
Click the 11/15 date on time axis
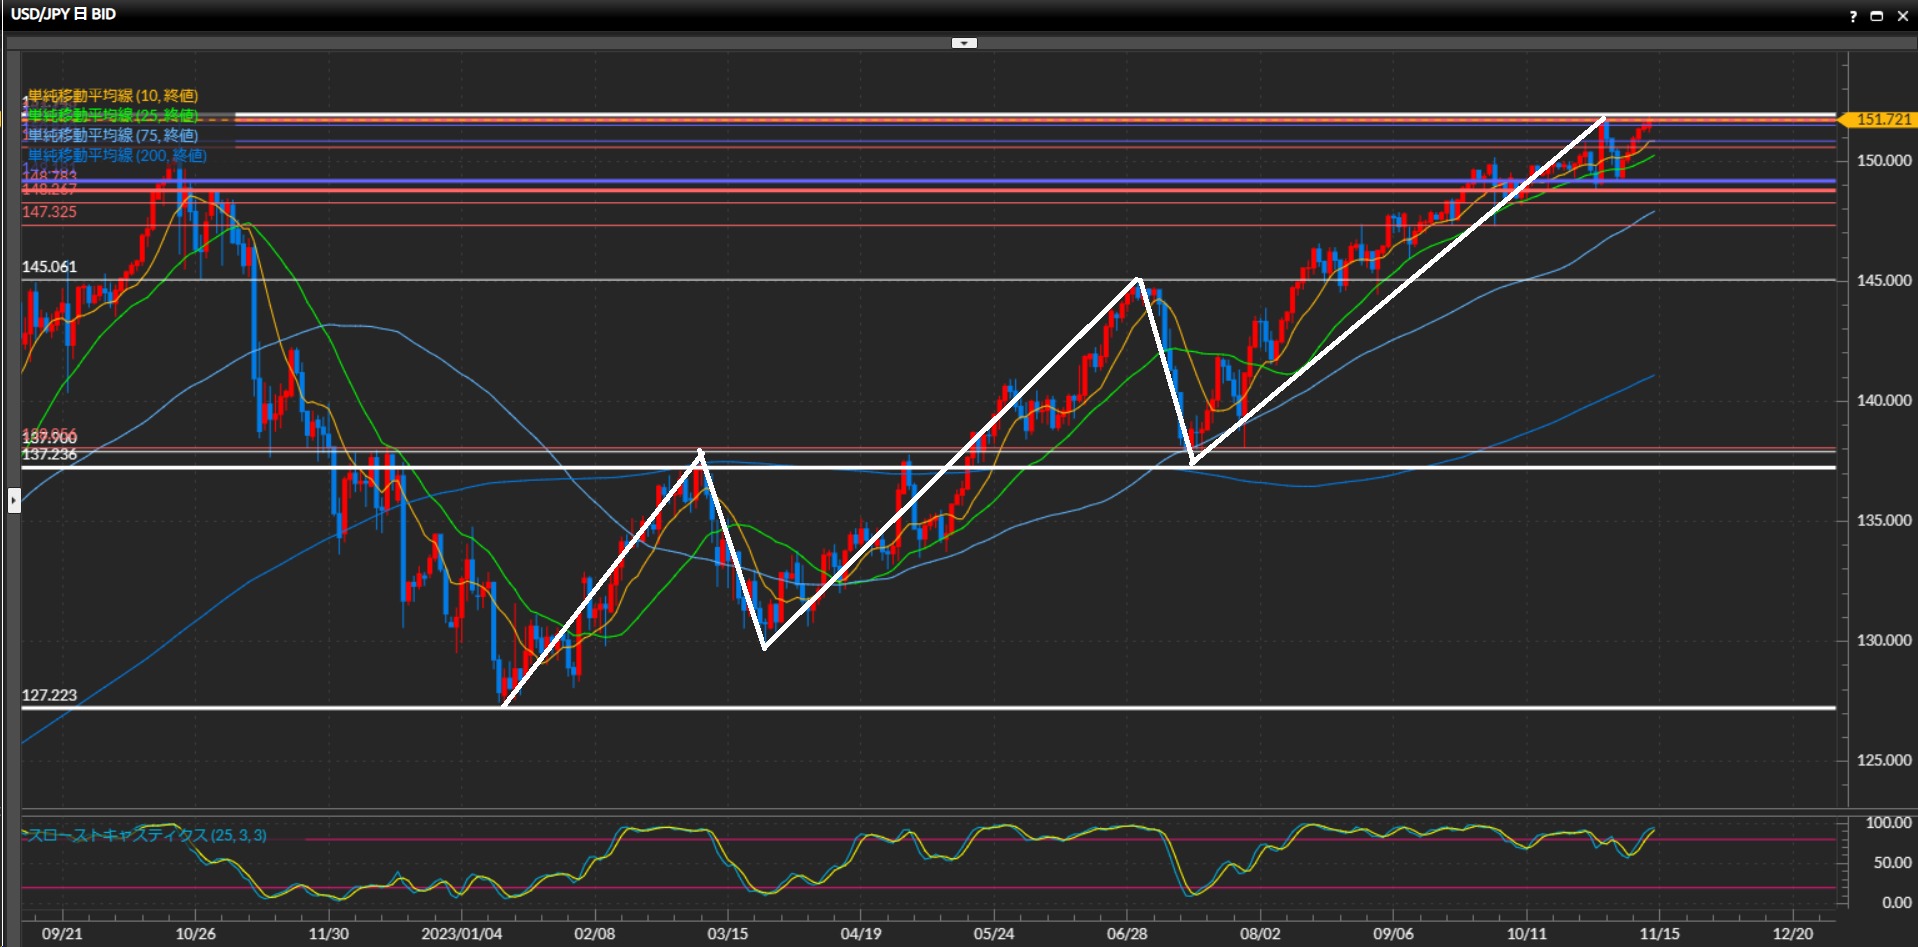pos(1659,934)
